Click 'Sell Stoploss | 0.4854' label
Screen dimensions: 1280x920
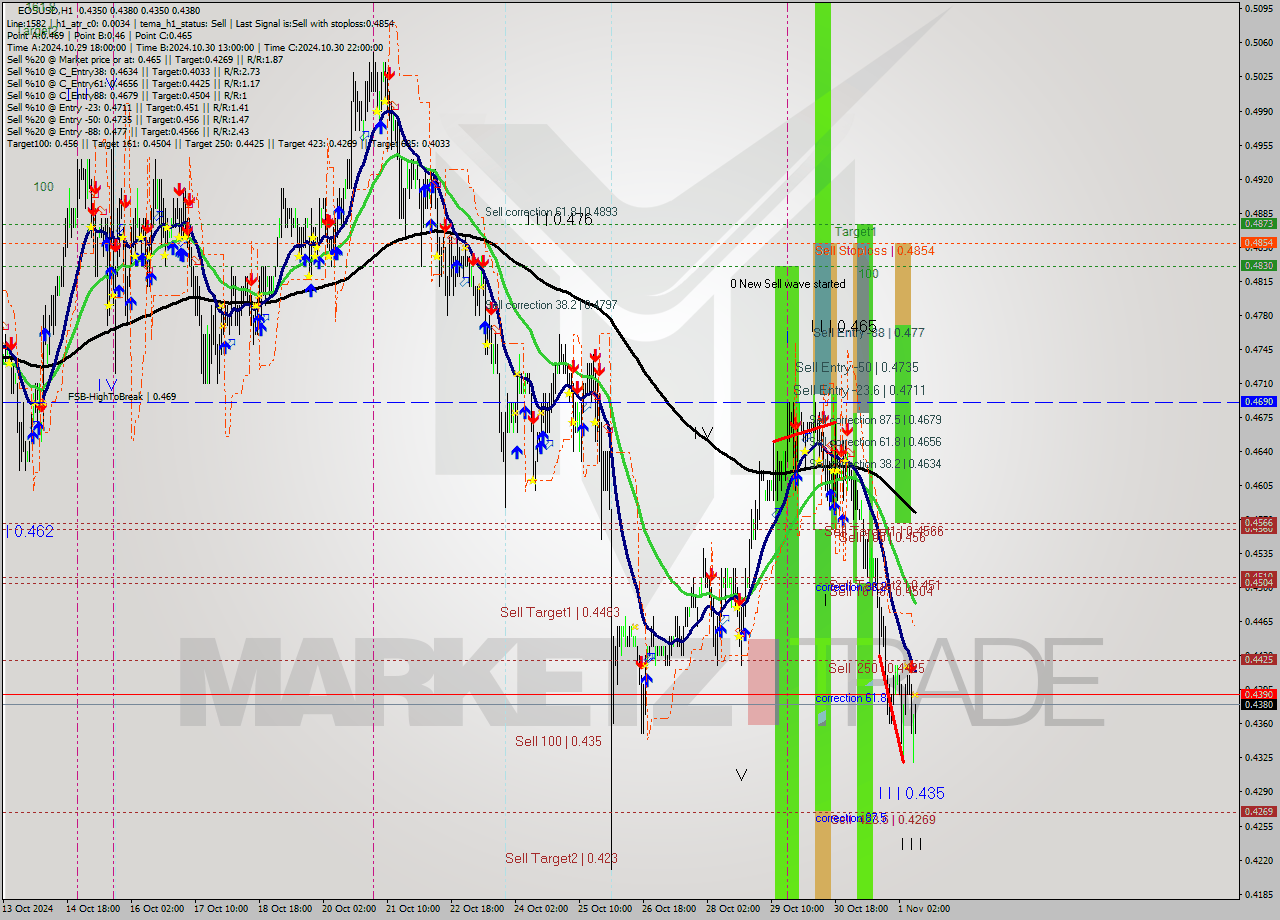click(x=875, y=251)
